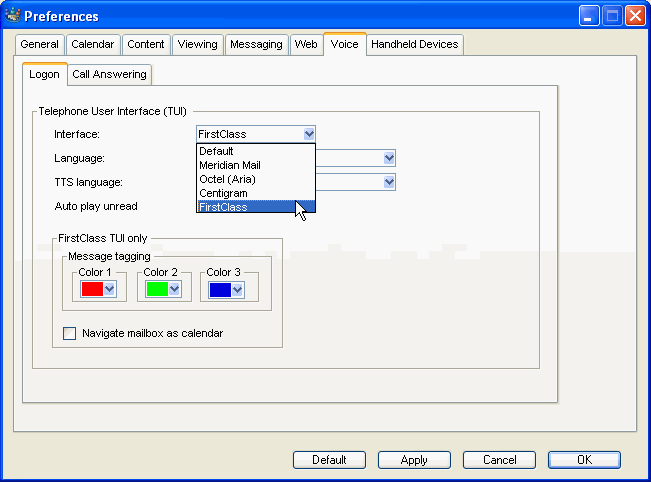The height and width of the screenshot is (482, 651).
Task: Open the Calendar preferences tab
Action: tap(93, 44)
